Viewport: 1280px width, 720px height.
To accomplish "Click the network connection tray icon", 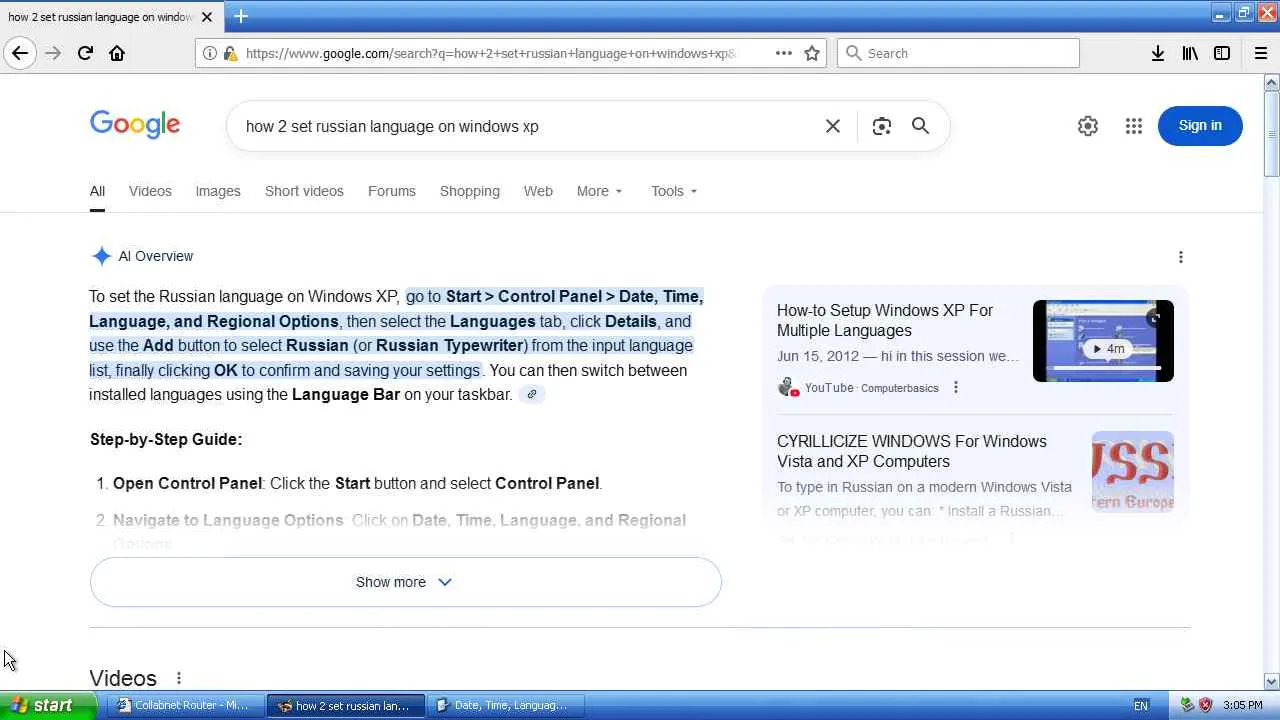I will [1187, 705].
